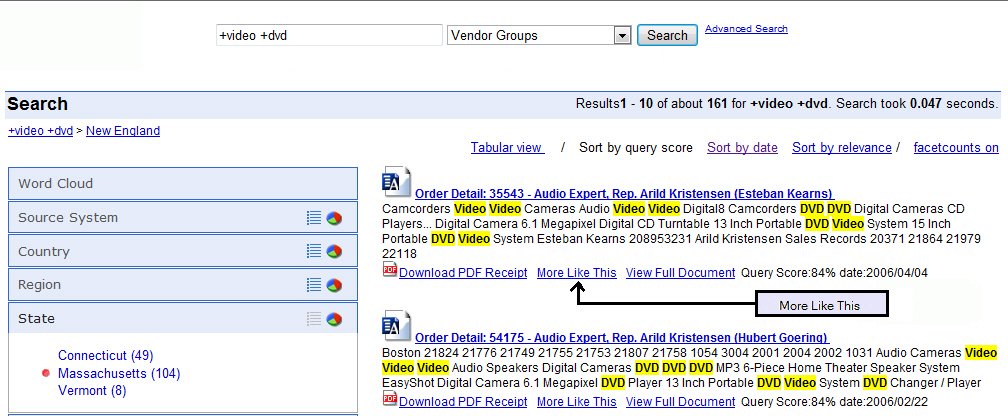Expand the Source System facet panel
This screenshot has height=416, width=1008.
(183, 217)
